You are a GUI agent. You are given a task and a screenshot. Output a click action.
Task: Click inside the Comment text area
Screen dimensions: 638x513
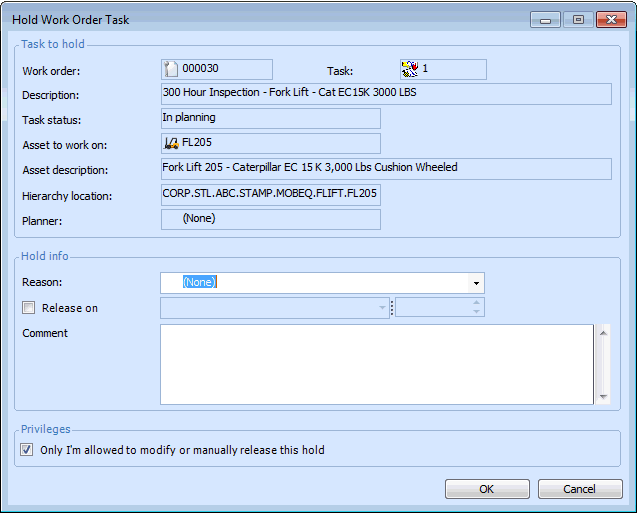tap(377, 364)
